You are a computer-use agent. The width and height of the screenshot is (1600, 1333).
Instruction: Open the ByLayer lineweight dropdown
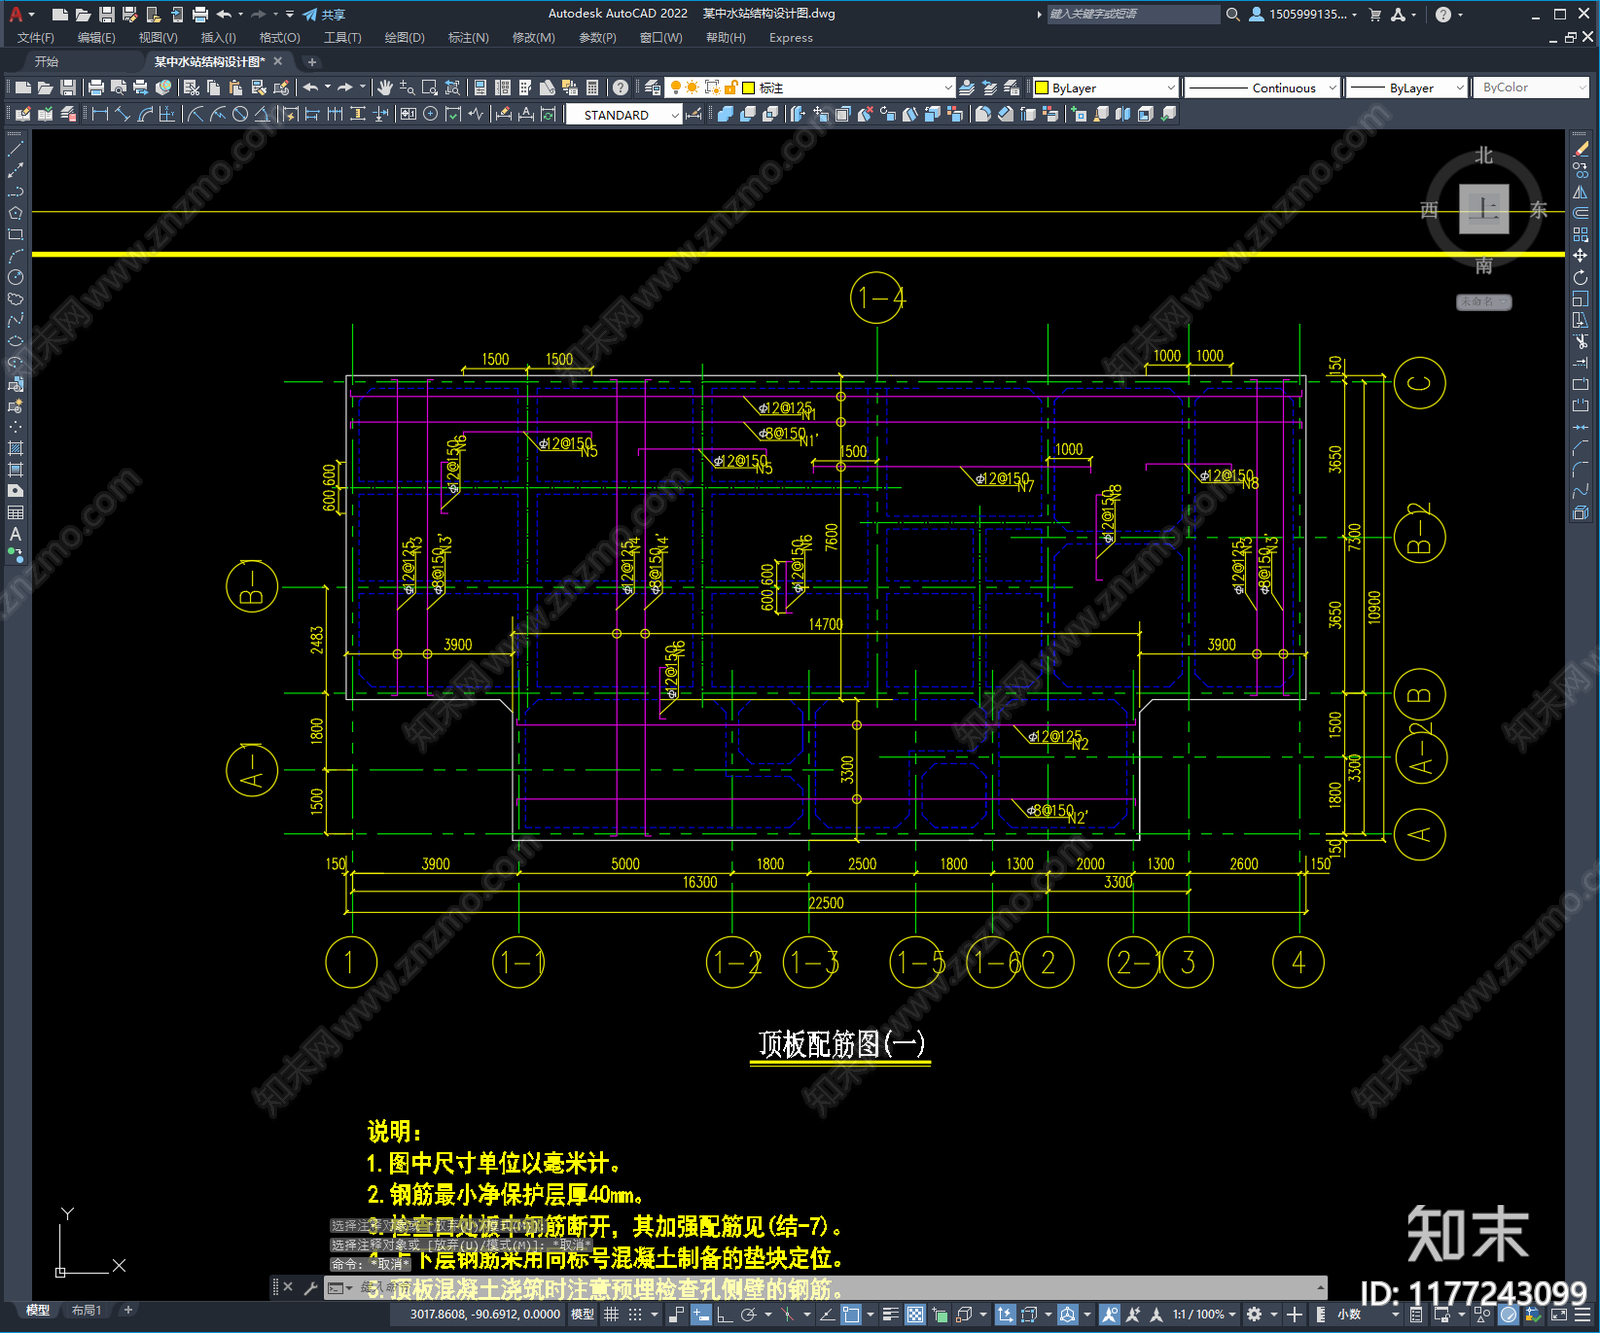click(x=1406, y=88)
